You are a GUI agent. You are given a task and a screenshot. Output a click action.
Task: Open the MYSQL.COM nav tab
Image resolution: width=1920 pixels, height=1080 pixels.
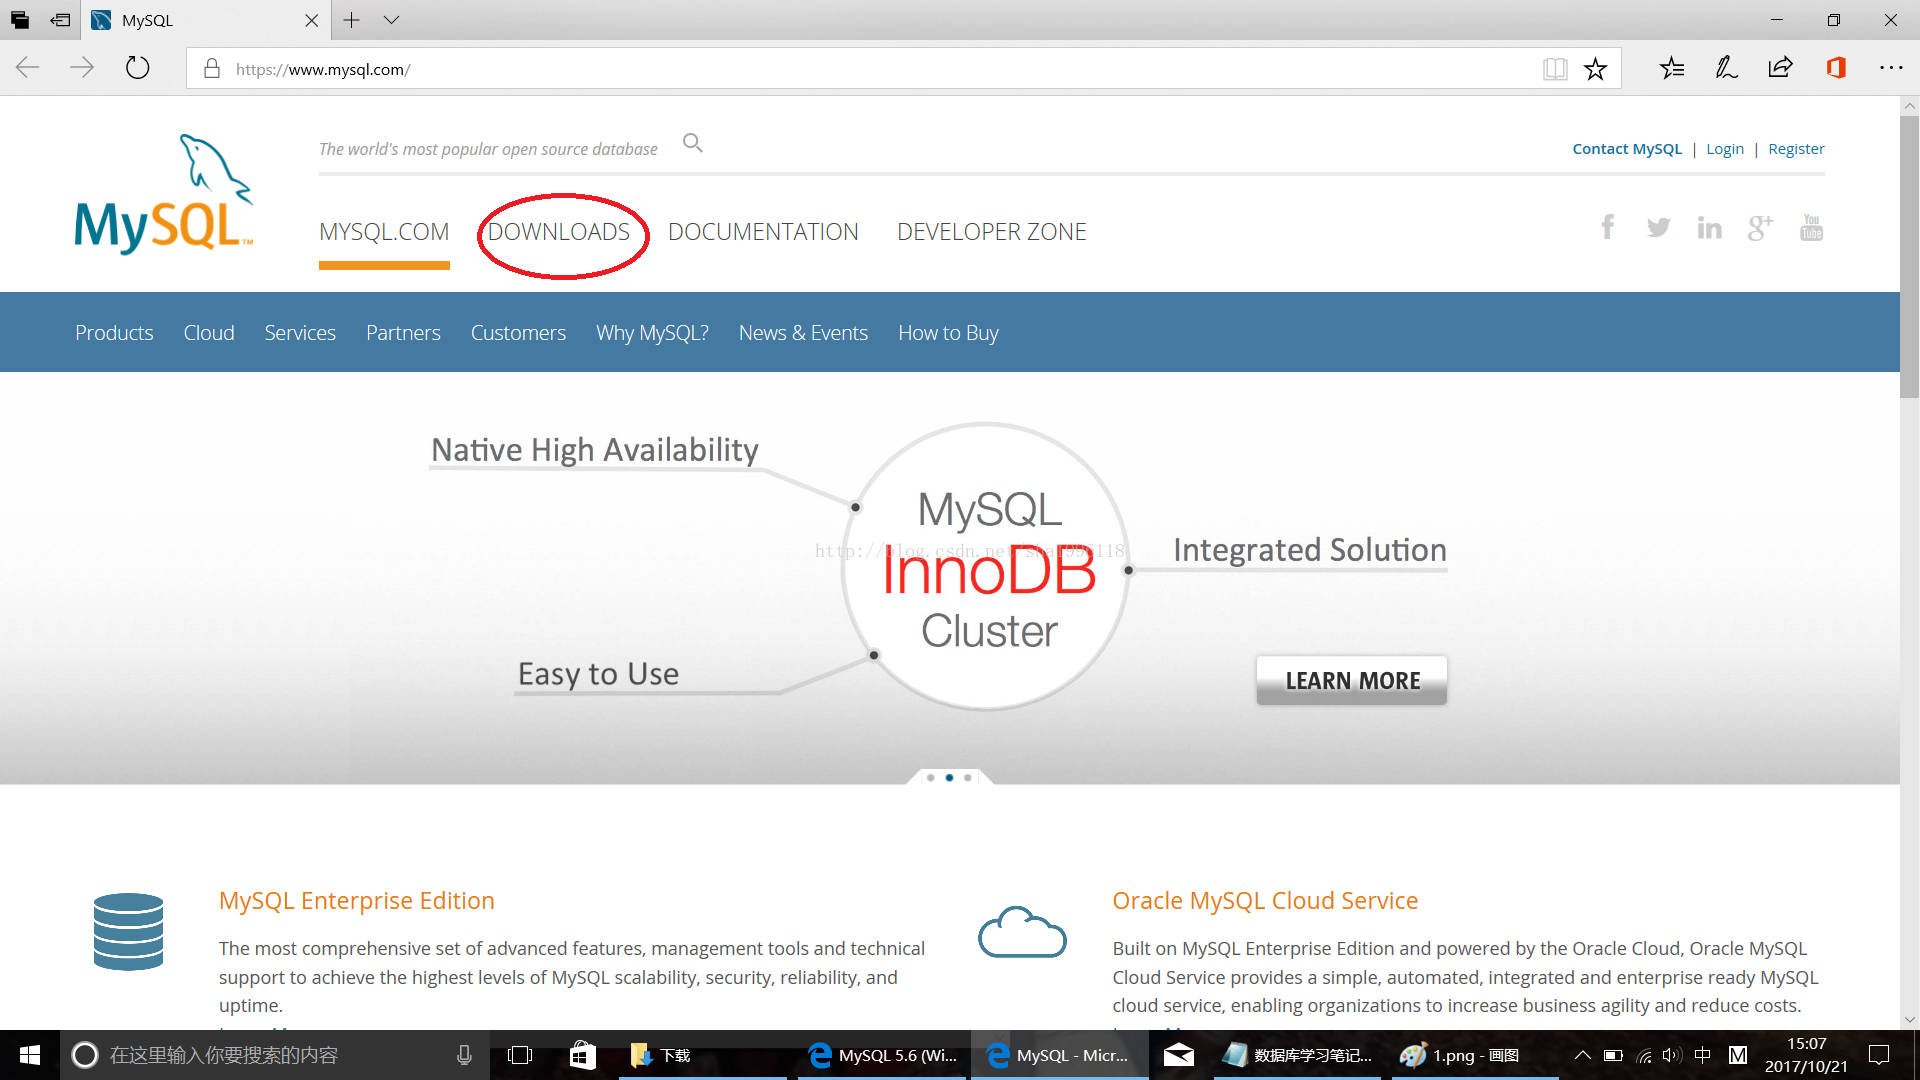[384, 232]
